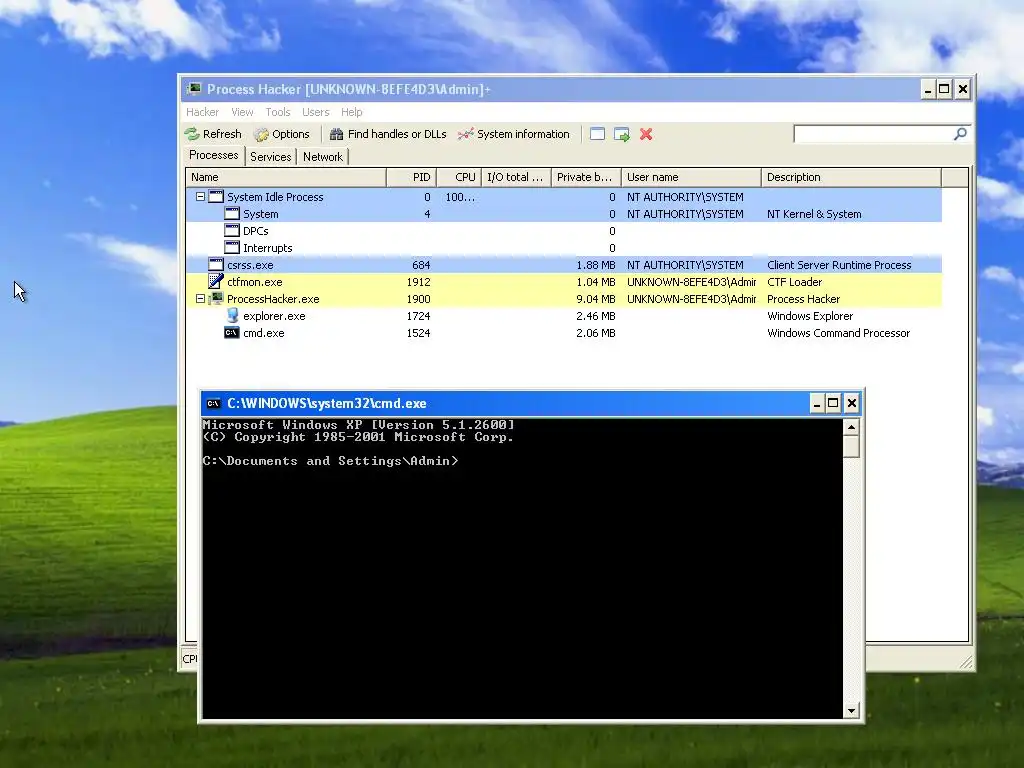Focus the process search input field
The width and height of the screenshot is (1024, 768).
tap(873, 134)
